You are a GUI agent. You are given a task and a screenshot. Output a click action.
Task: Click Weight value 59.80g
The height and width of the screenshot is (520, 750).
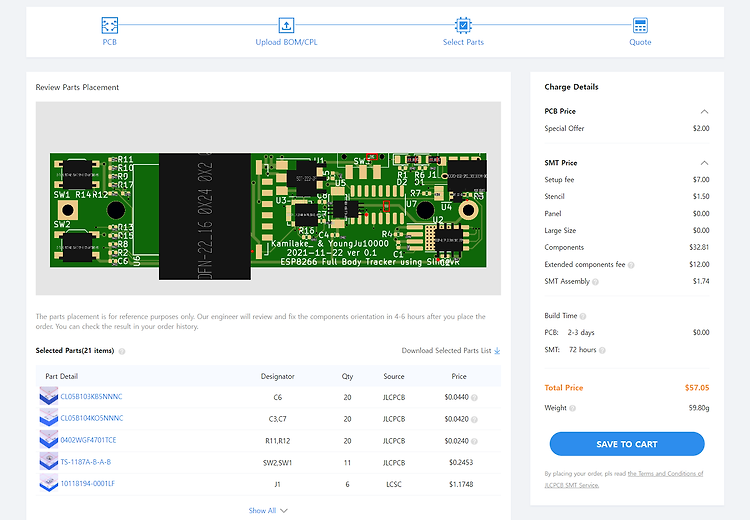699,408
